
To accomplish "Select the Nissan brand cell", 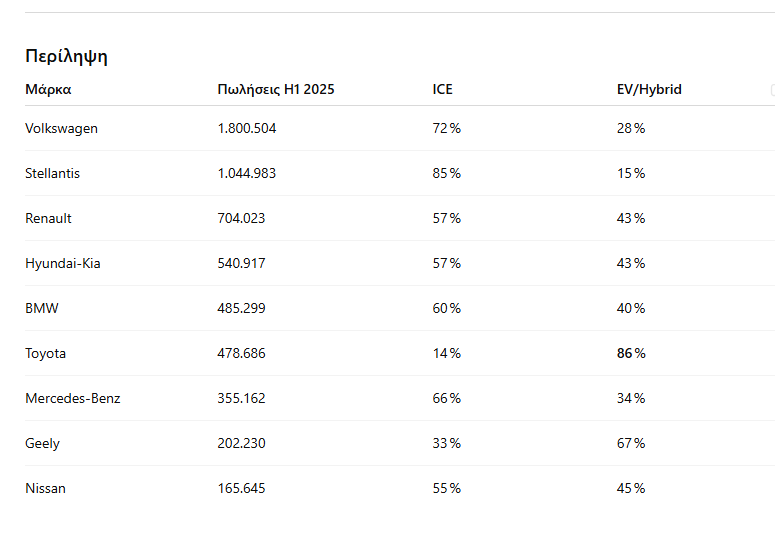I will tap(45, 489).
